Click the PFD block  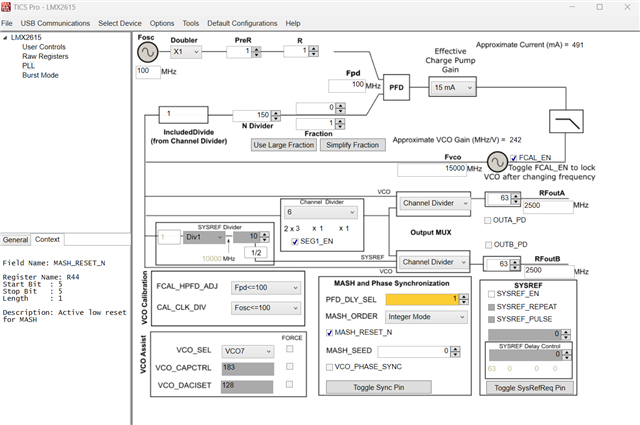tap(396, 87)
